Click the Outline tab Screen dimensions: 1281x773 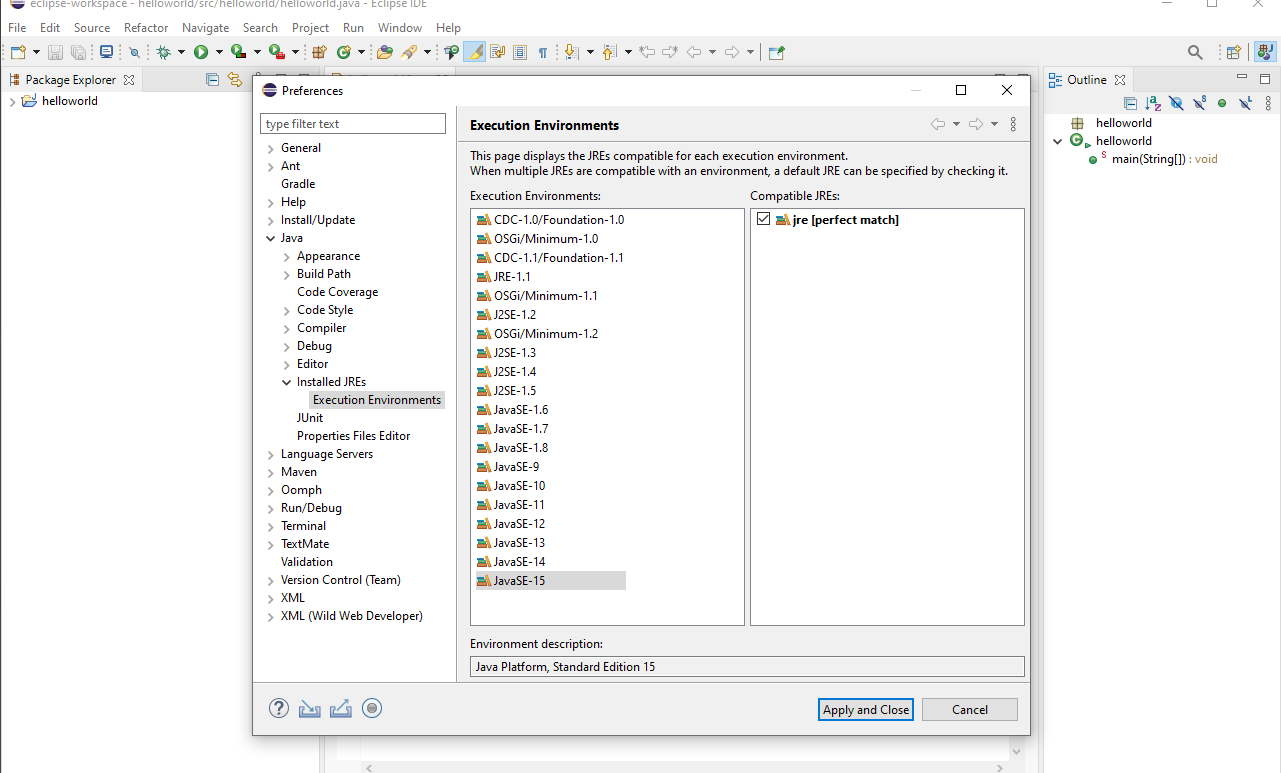1086,79
